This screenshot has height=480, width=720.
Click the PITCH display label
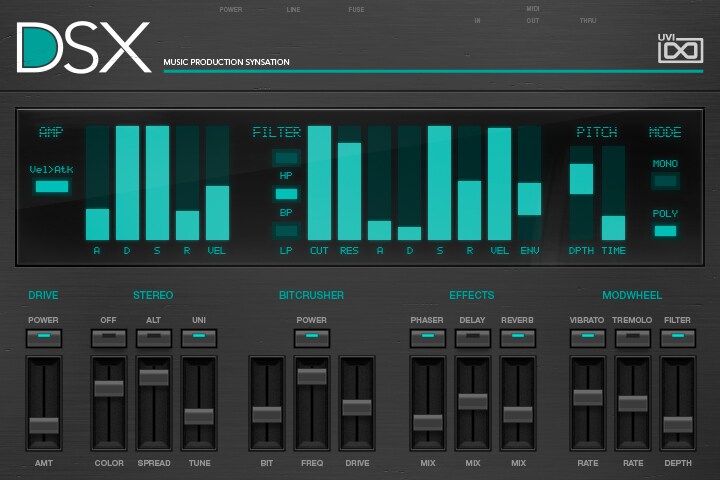pos(597,132)
